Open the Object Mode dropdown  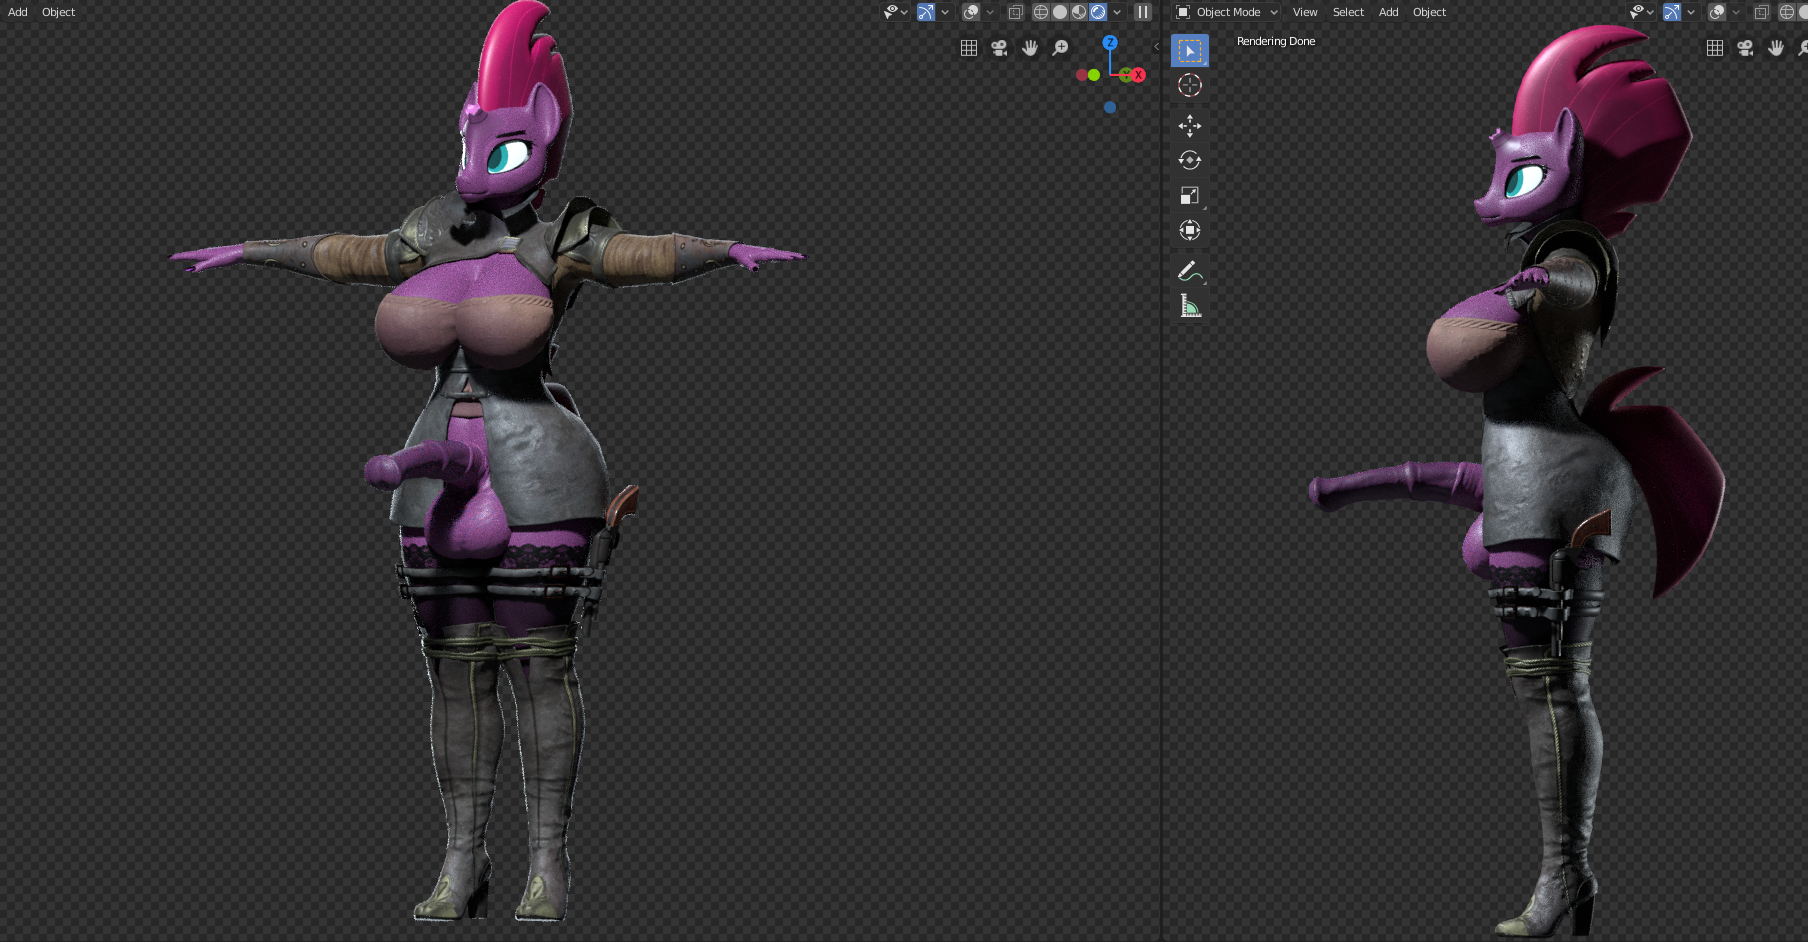(1227, 12)
